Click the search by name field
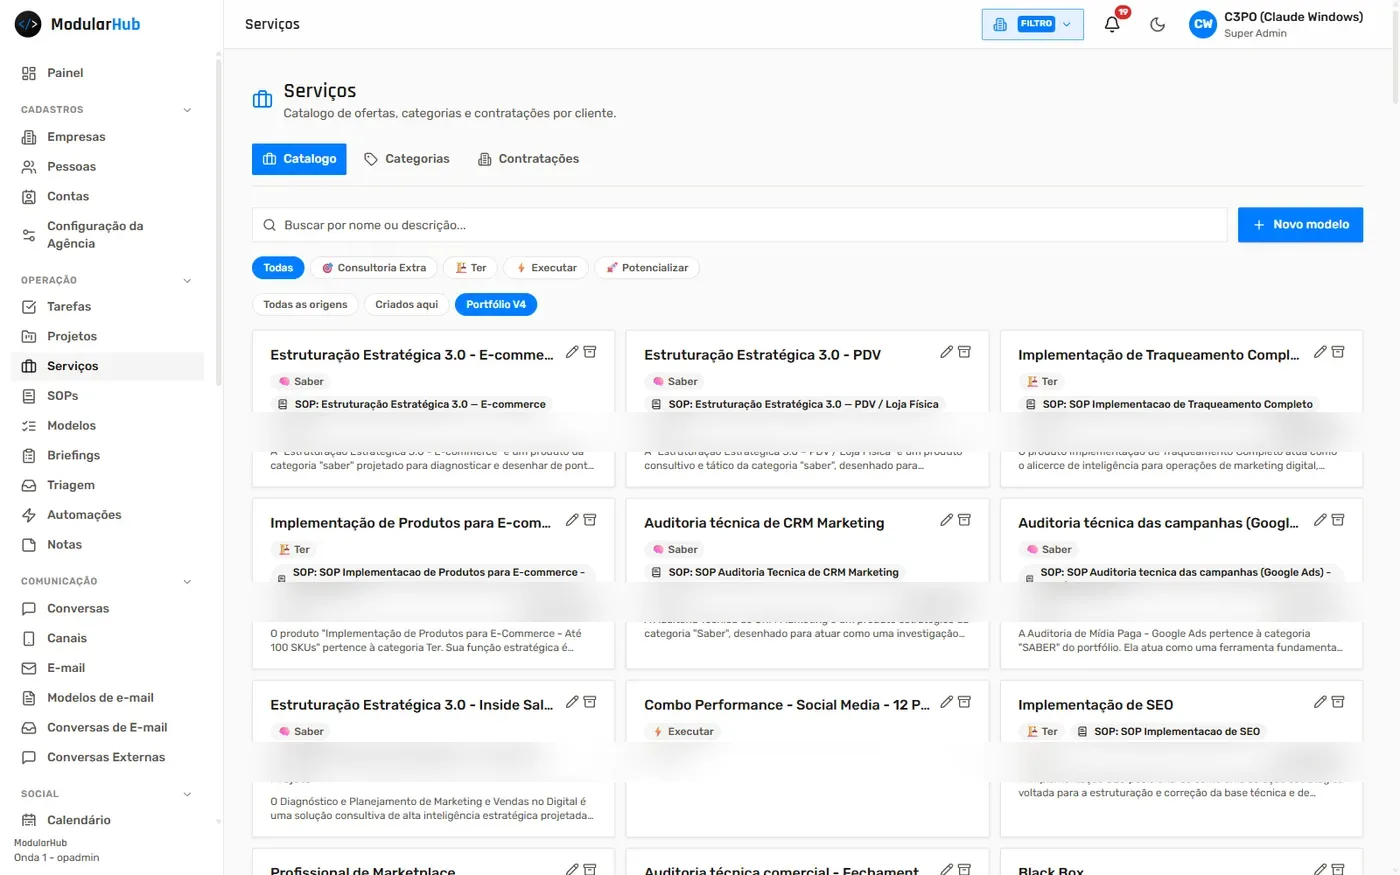This screenshot has height=875, width=1400. [739, 225]
